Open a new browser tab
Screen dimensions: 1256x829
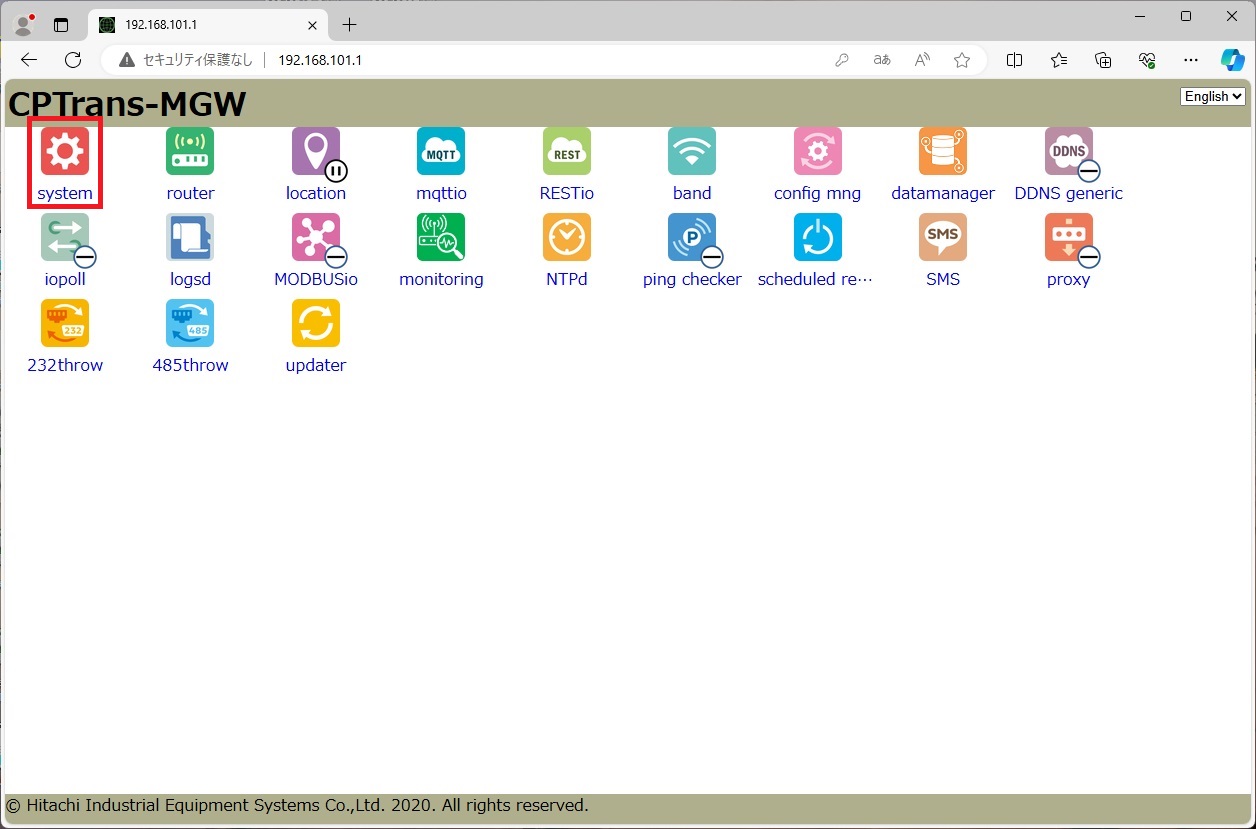click(x=349, y=24)
